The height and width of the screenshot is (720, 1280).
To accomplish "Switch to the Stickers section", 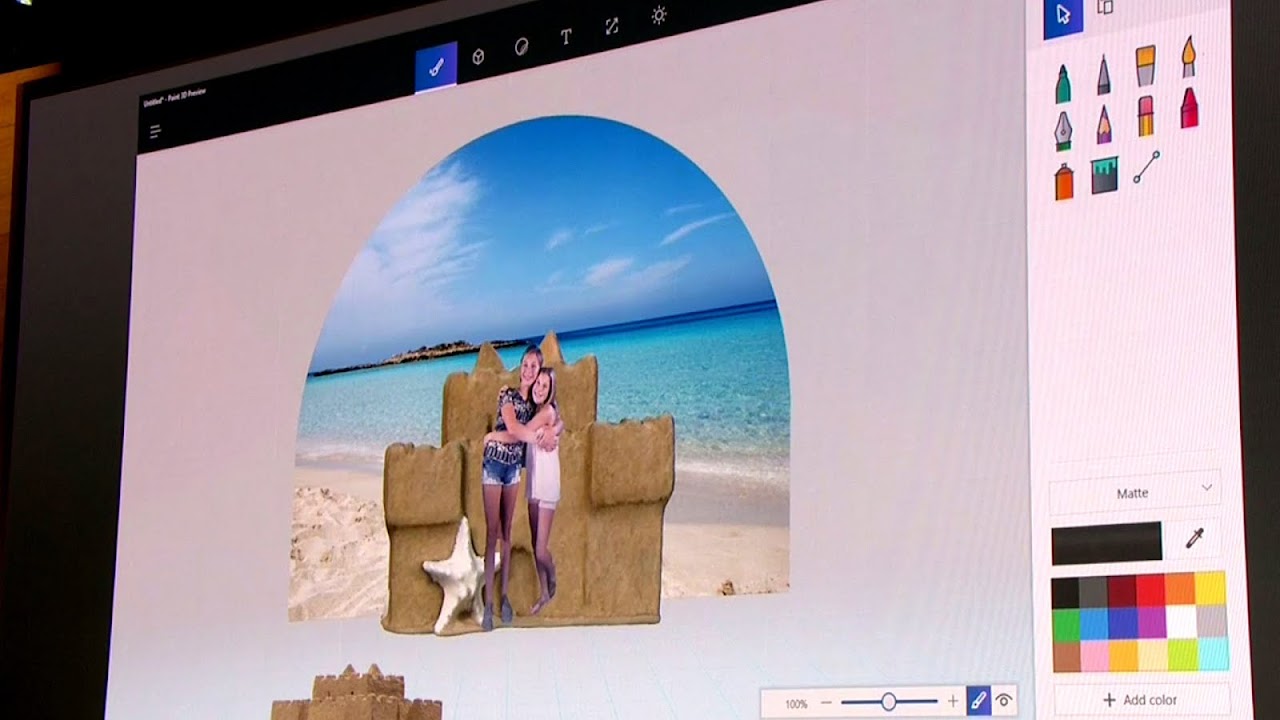I will (522, 47).
